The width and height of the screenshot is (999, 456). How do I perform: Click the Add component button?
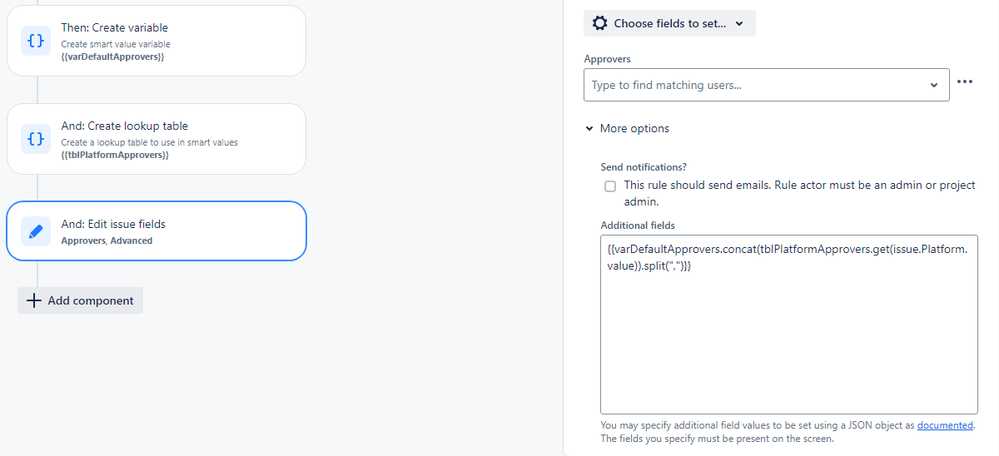[x=80, y=301]
